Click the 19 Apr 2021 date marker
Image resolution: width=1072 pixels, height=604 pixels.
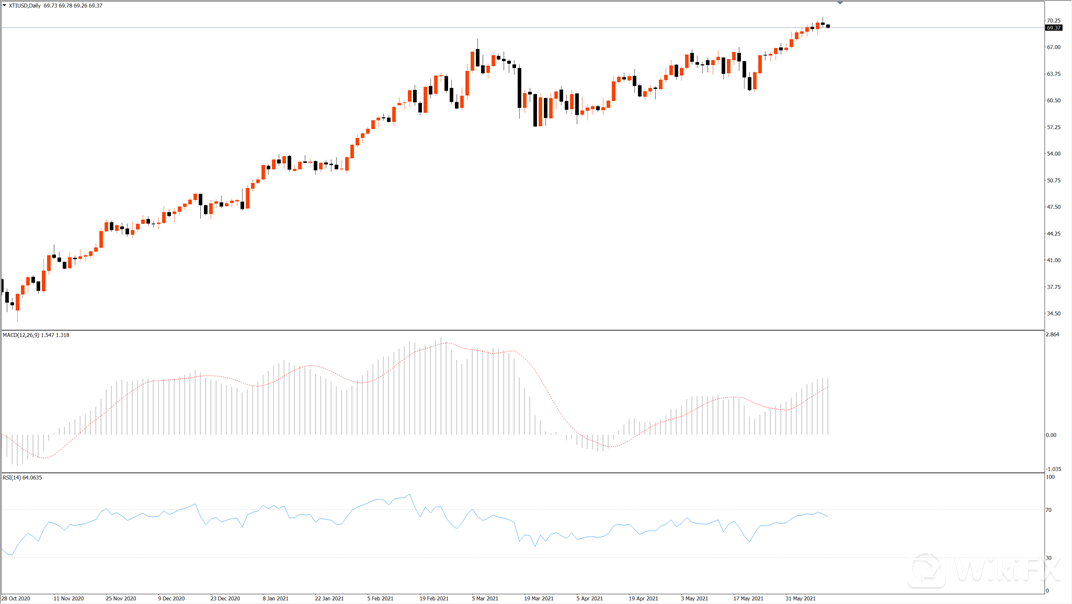(643, 599)
